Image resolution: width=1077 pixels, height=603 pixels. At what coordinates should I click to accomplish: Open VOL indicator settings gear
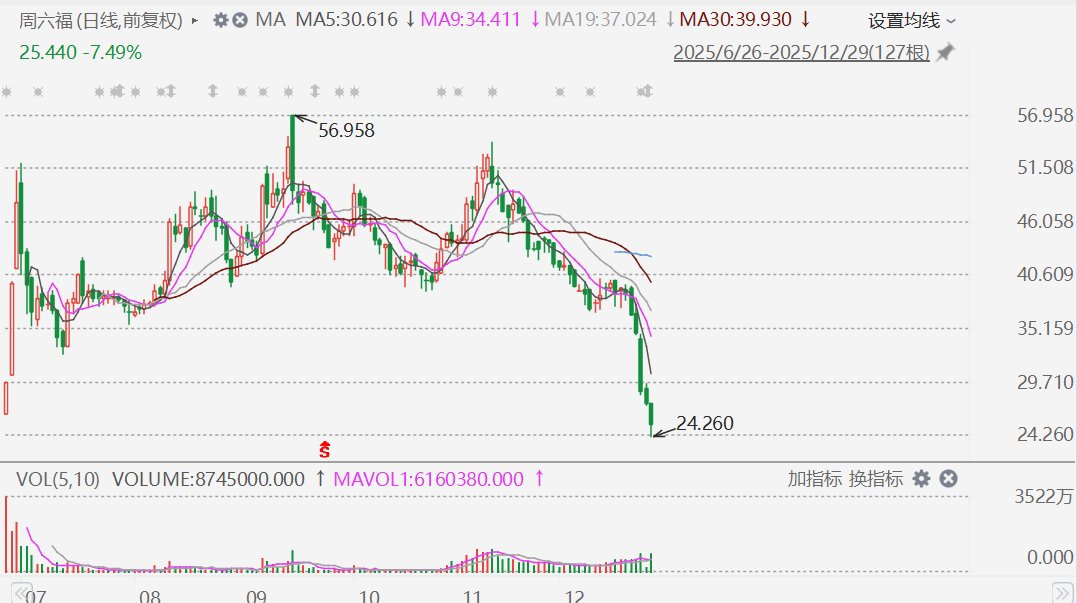pyautogui.click(x=921, y=479)
